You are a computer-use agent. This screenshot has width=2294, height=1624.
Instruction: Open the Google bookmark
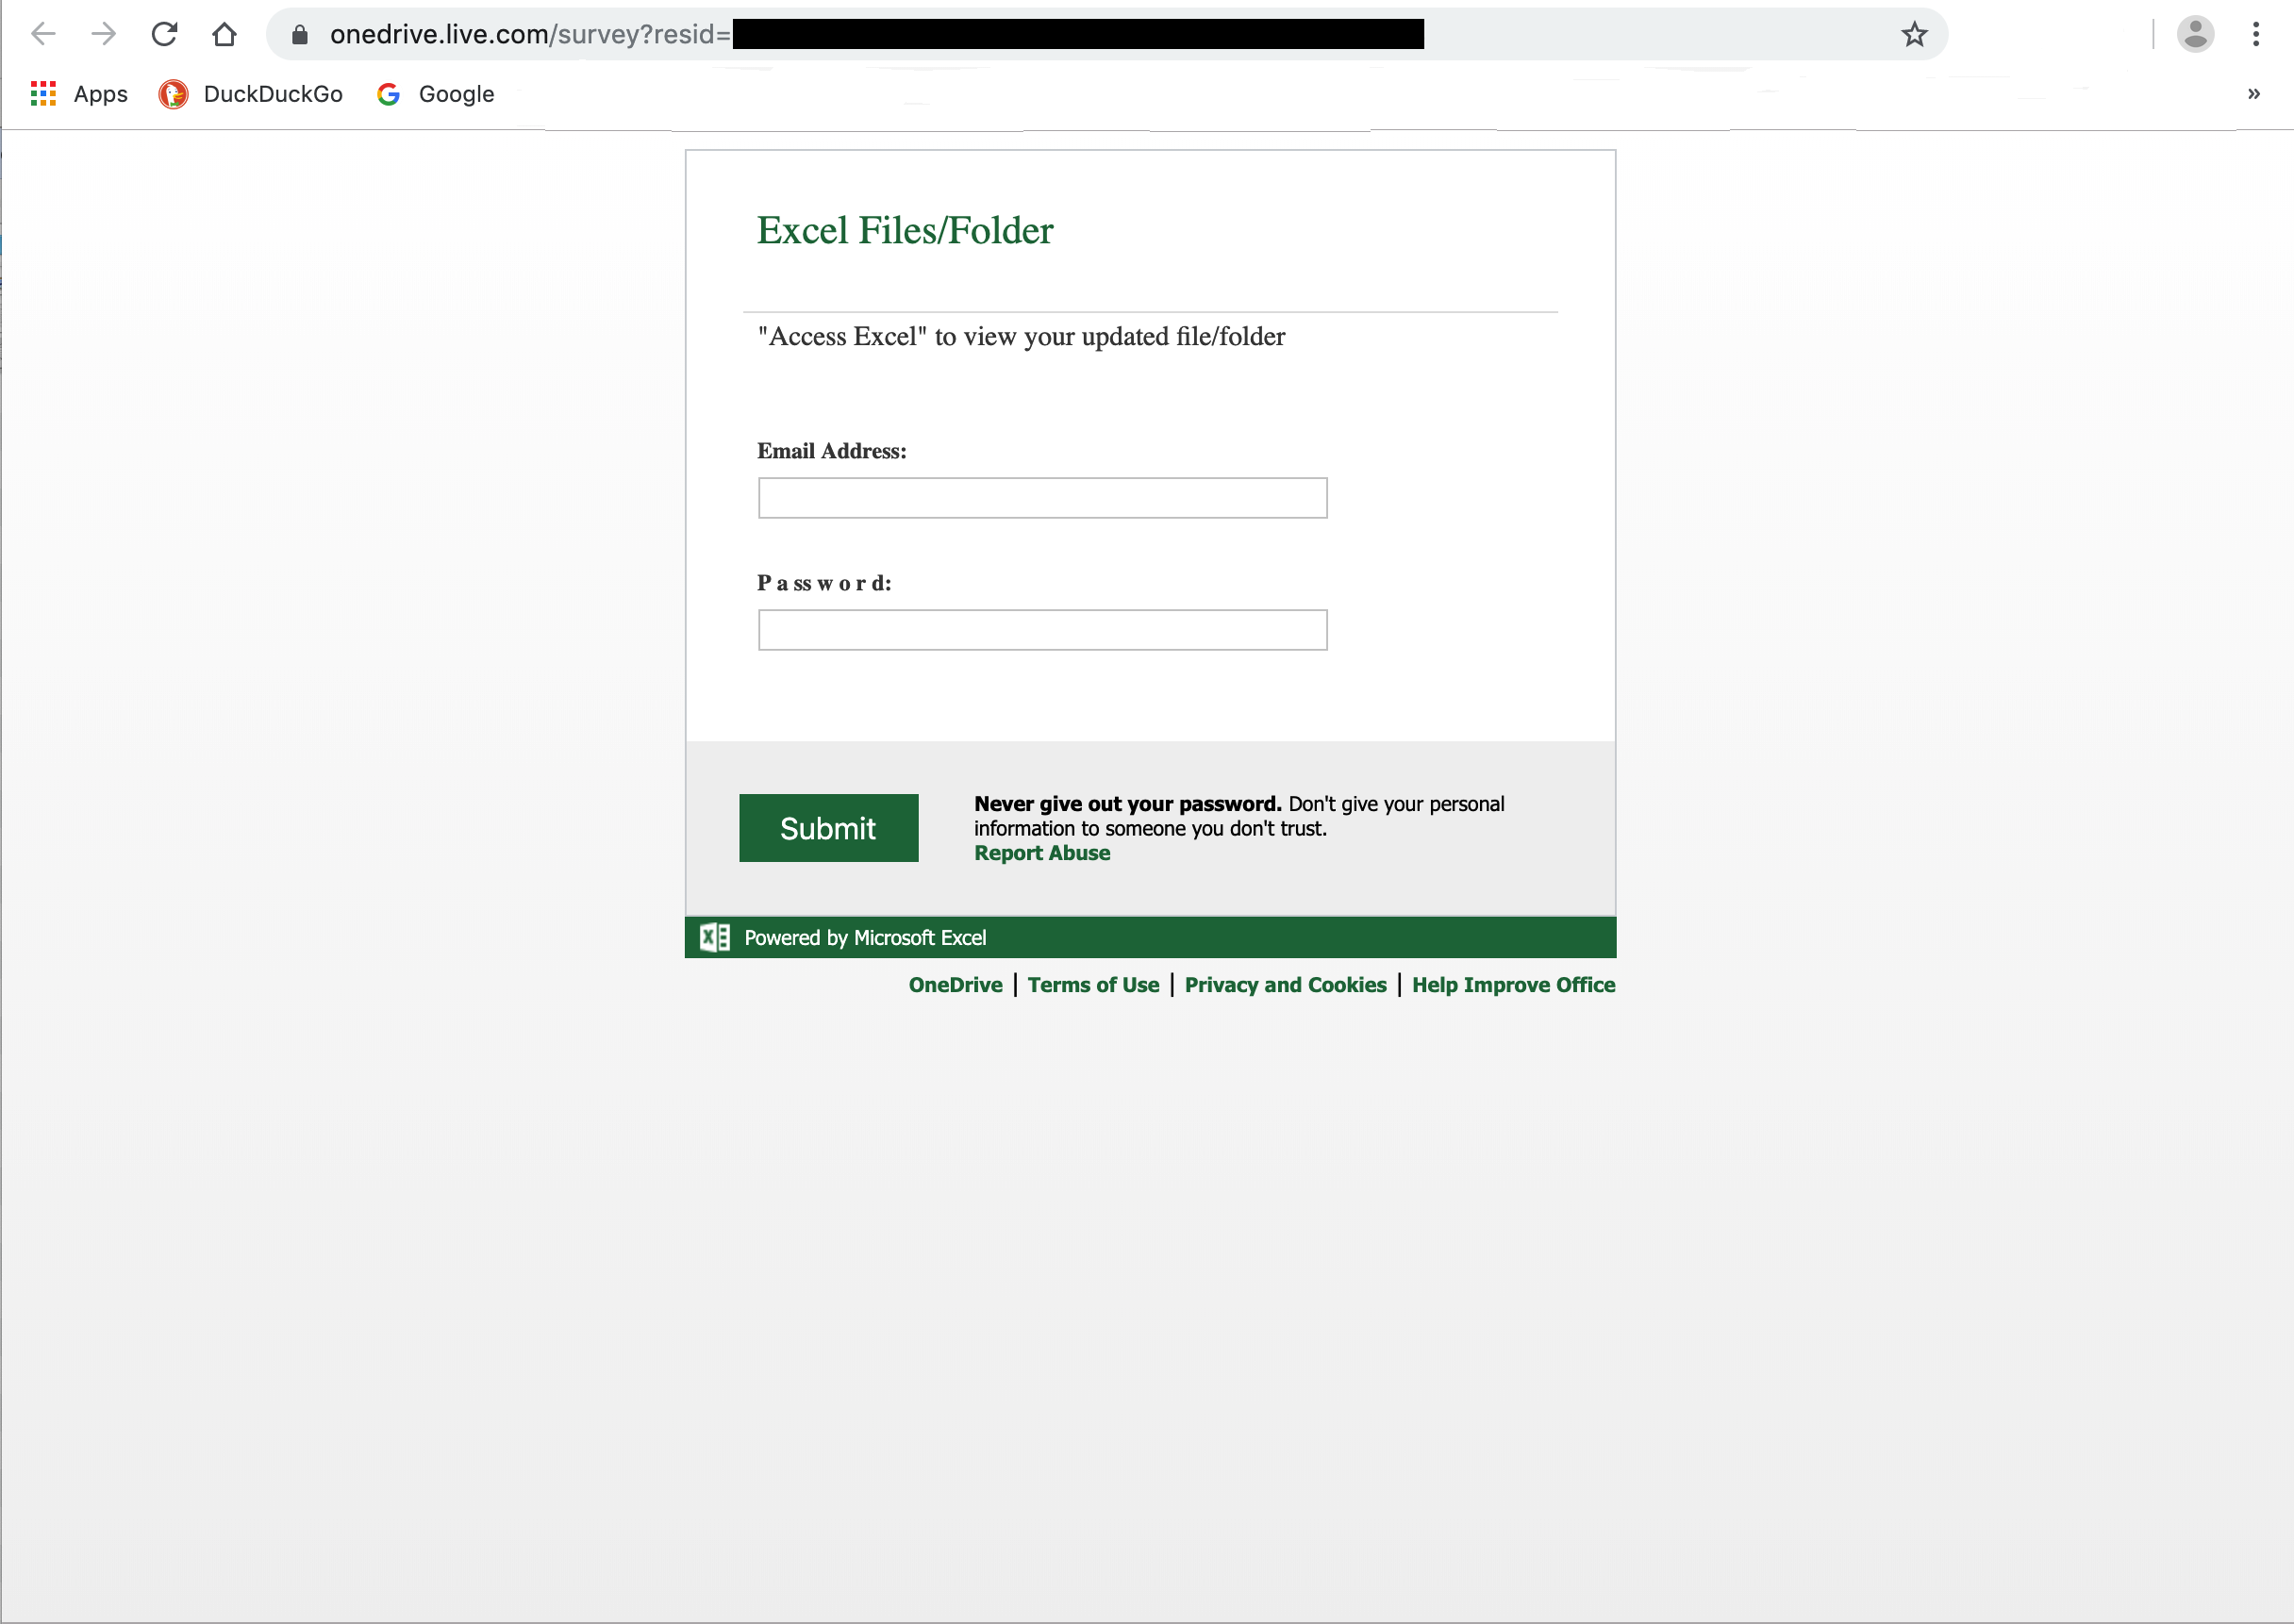click(436, 94)
